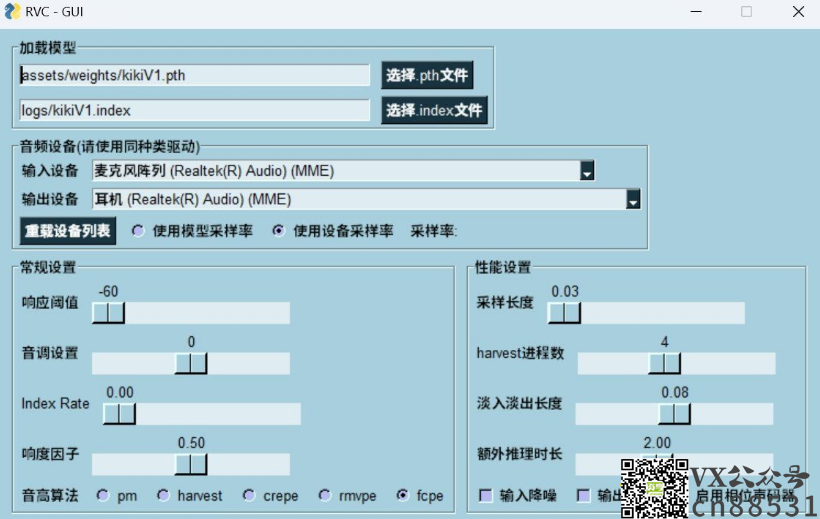The width and height of the screenshot is (820, 519).
Task: Click the 选择.index文件 button
Action: 434,110
